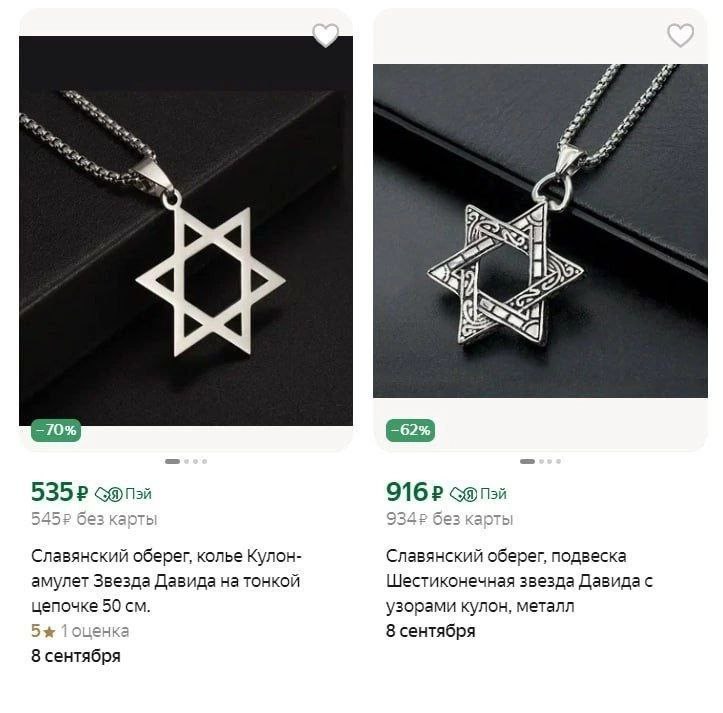Select the last carousel dot under left product
This screenshot has width=723, height=713.
204,461
